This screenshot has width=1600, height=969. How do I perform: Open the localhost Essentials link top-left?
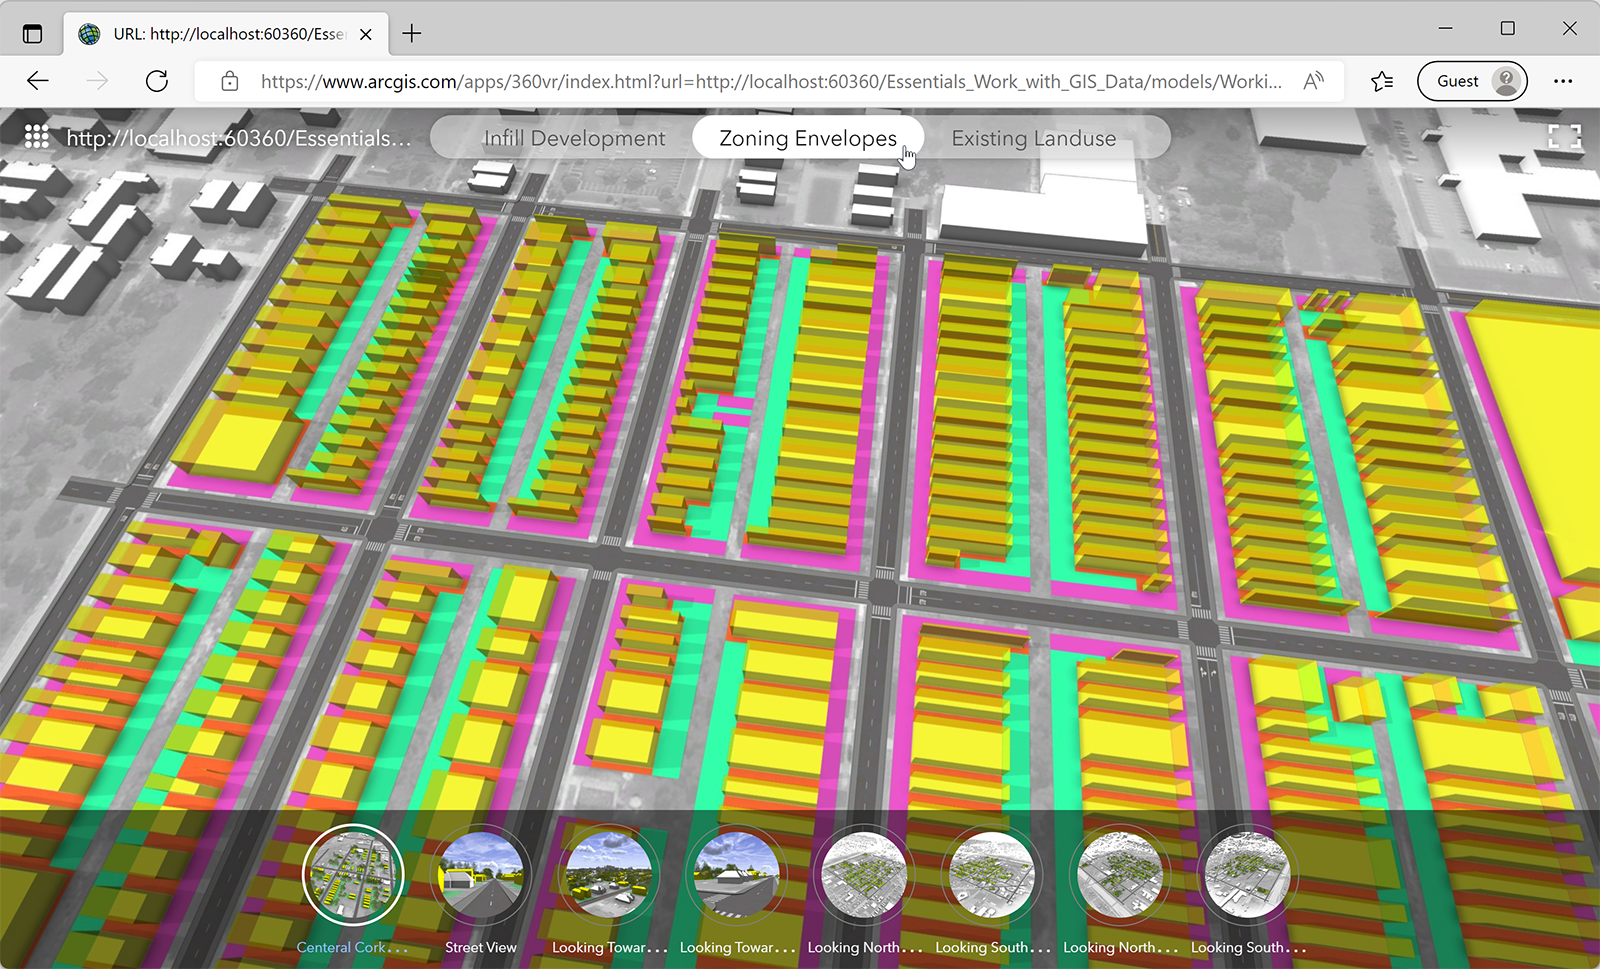[x=238, y=139]
